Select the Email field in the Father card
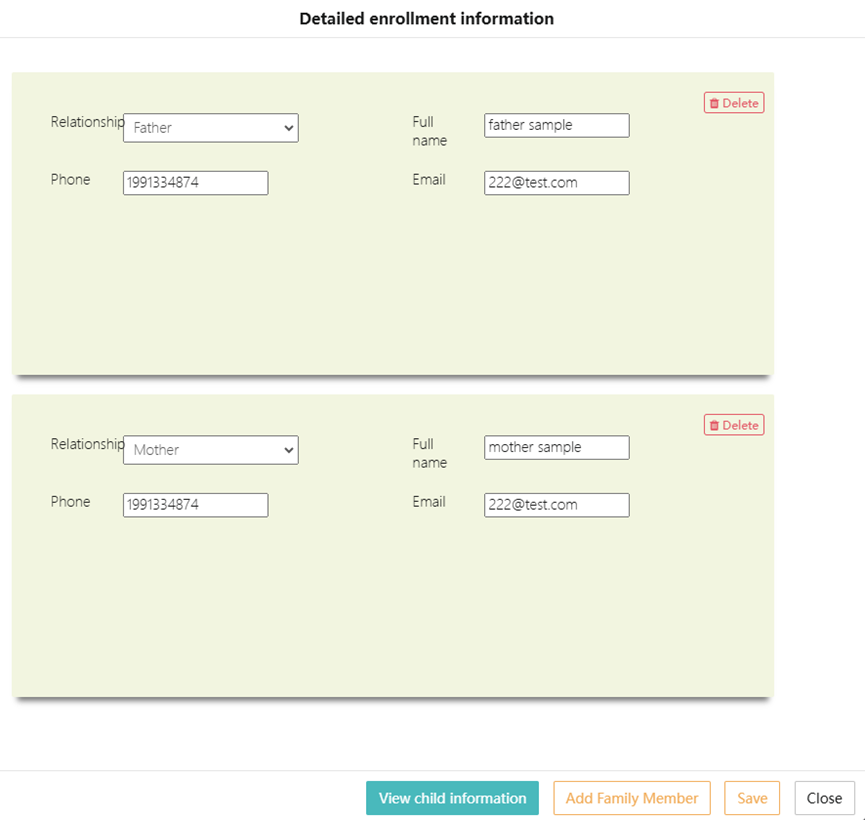This screenshot has height=820, width=865. click(x=556, y=183)
